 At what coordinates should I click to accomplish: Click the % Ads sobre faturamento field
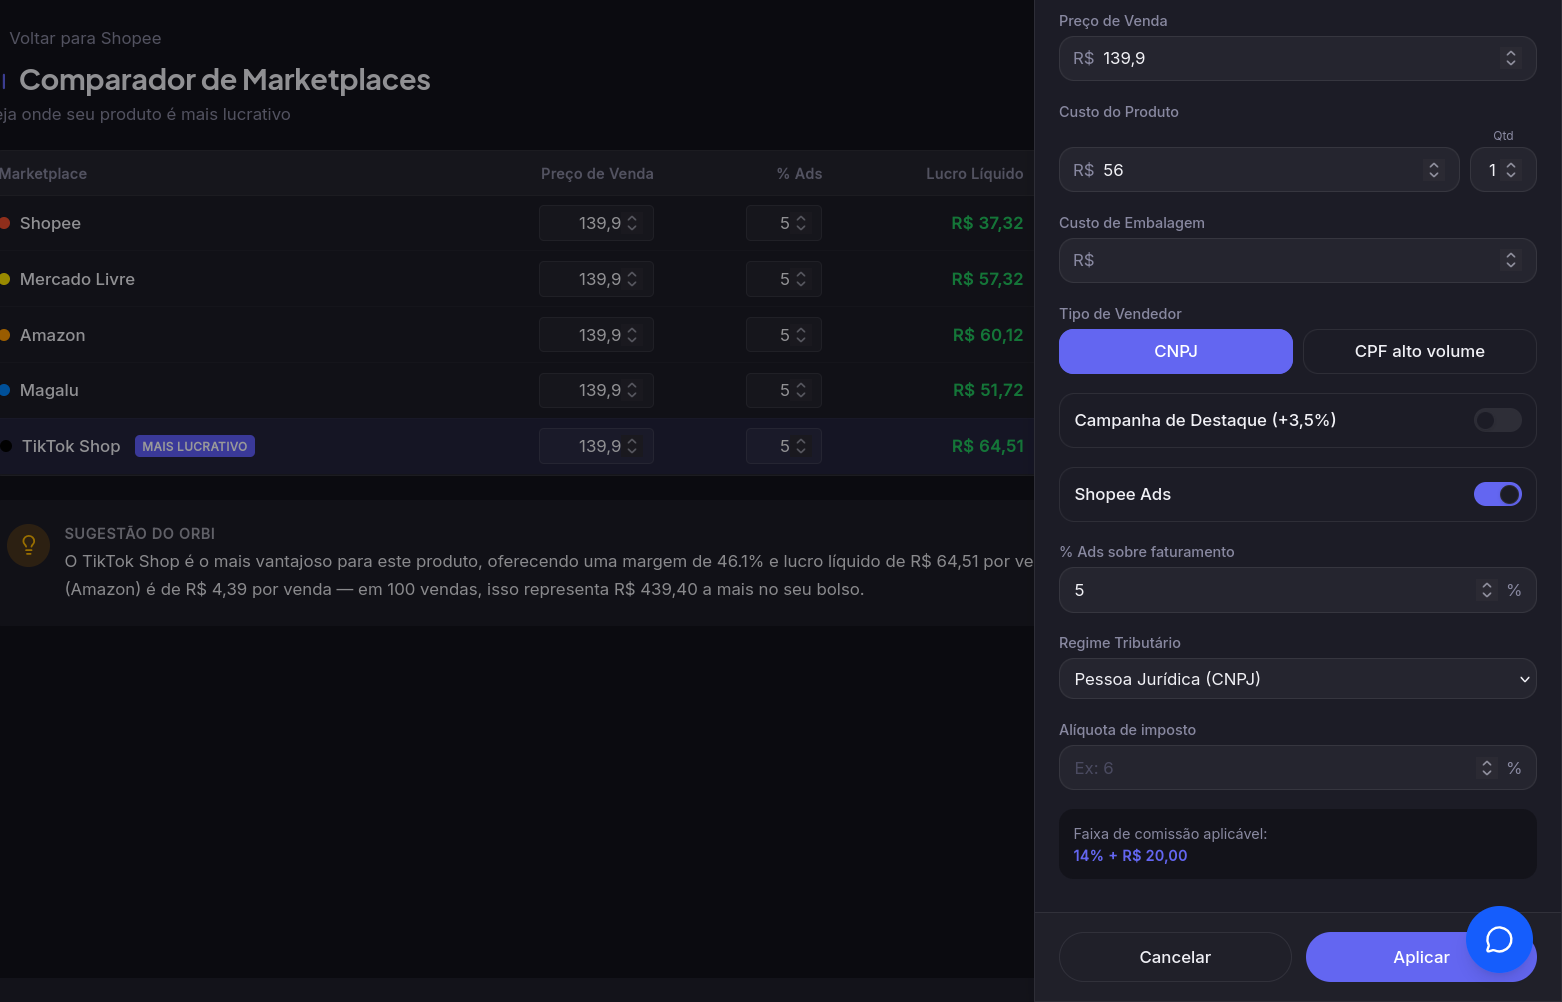(x=1297, y=590)
